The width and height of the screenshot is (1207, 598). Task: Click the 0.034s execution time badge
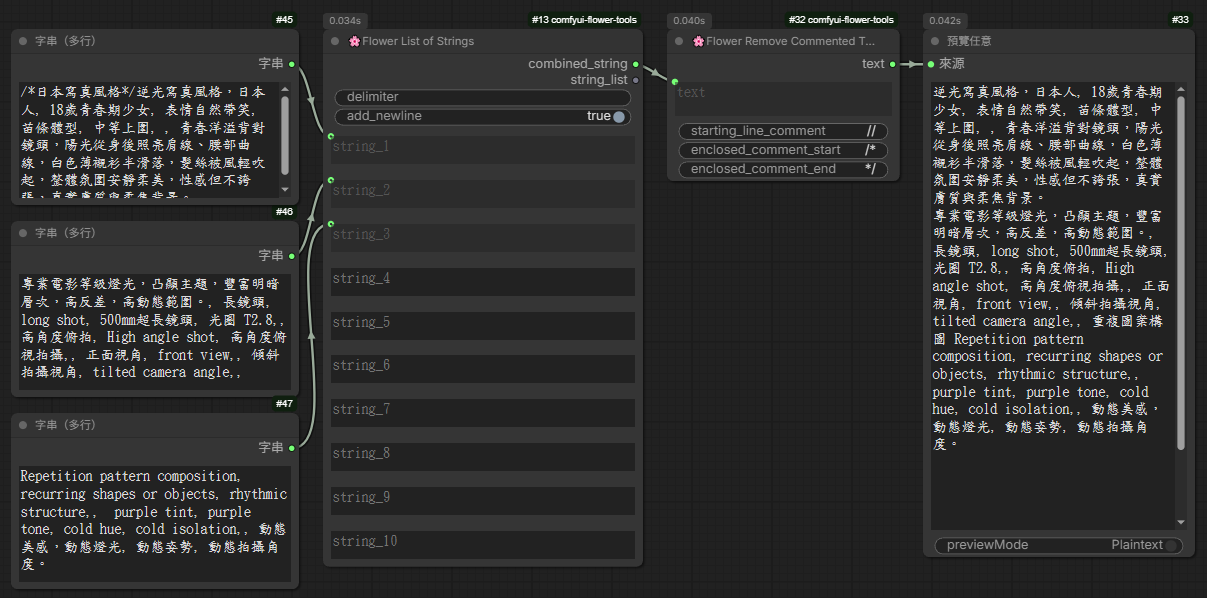345,20
